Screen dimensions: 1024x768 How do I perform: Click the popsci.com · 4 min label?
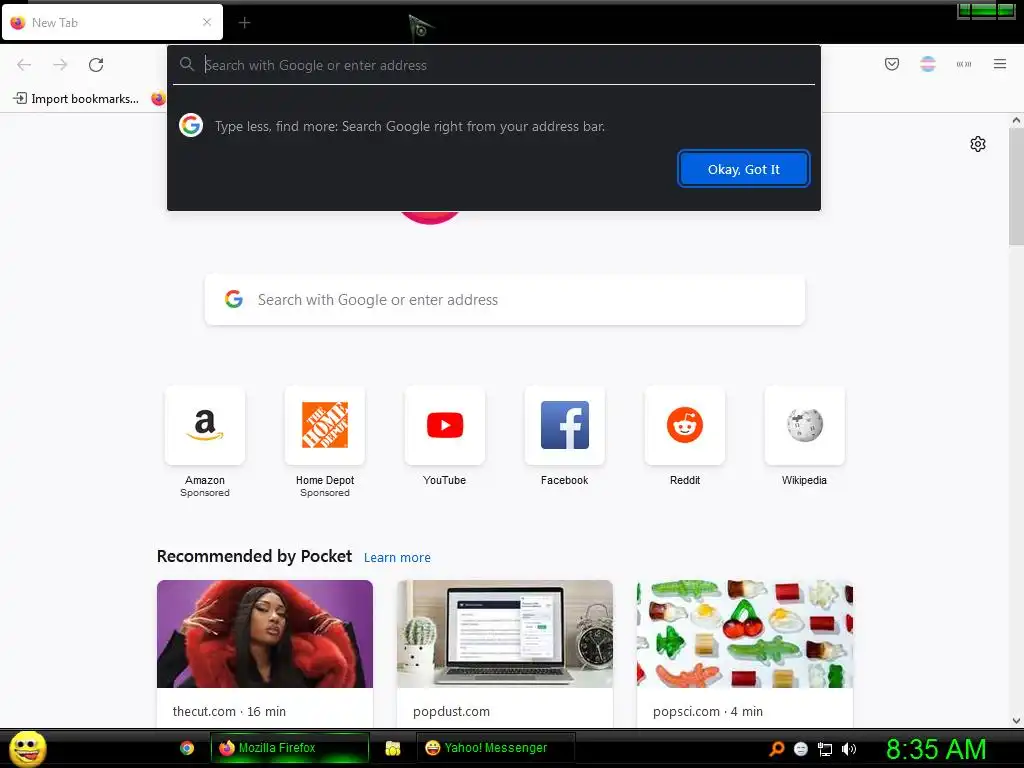point(708,711)
